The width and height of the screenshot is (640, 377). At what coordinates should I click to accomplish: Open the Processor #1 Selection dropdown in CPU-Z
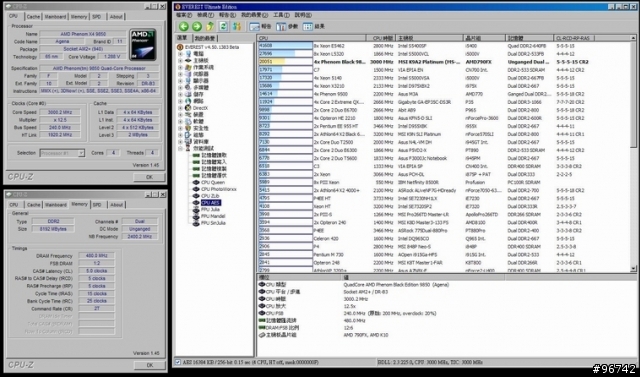tap(81, 153)
